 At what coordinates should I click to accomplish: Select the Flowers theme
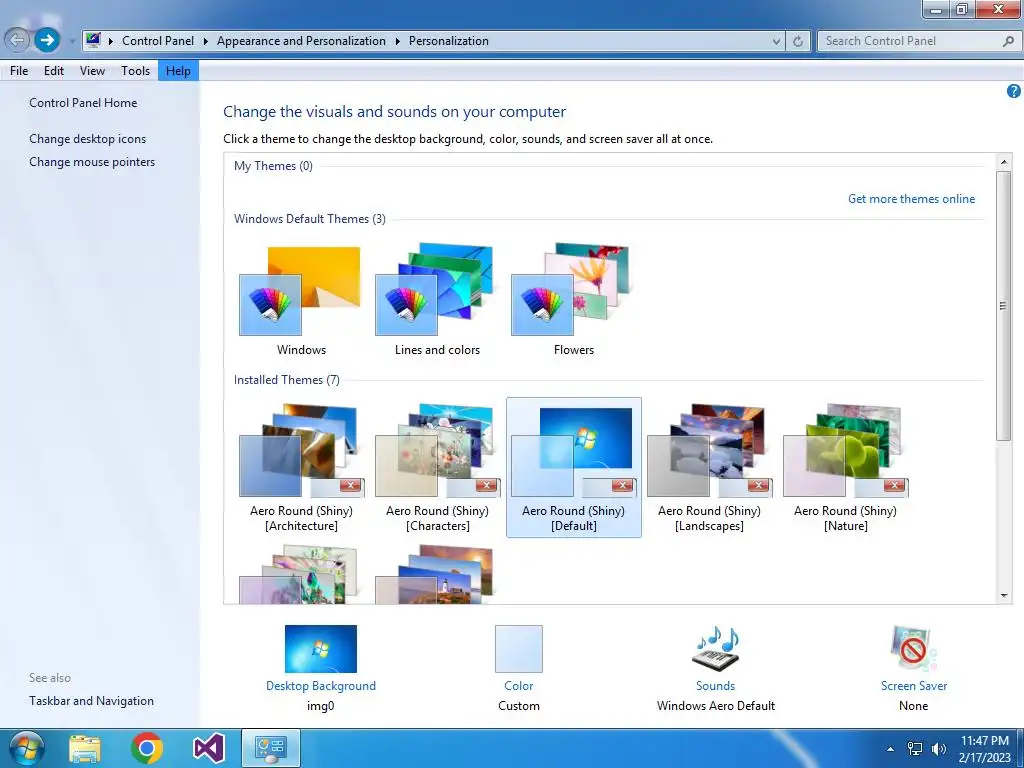(x=573, y=300)
